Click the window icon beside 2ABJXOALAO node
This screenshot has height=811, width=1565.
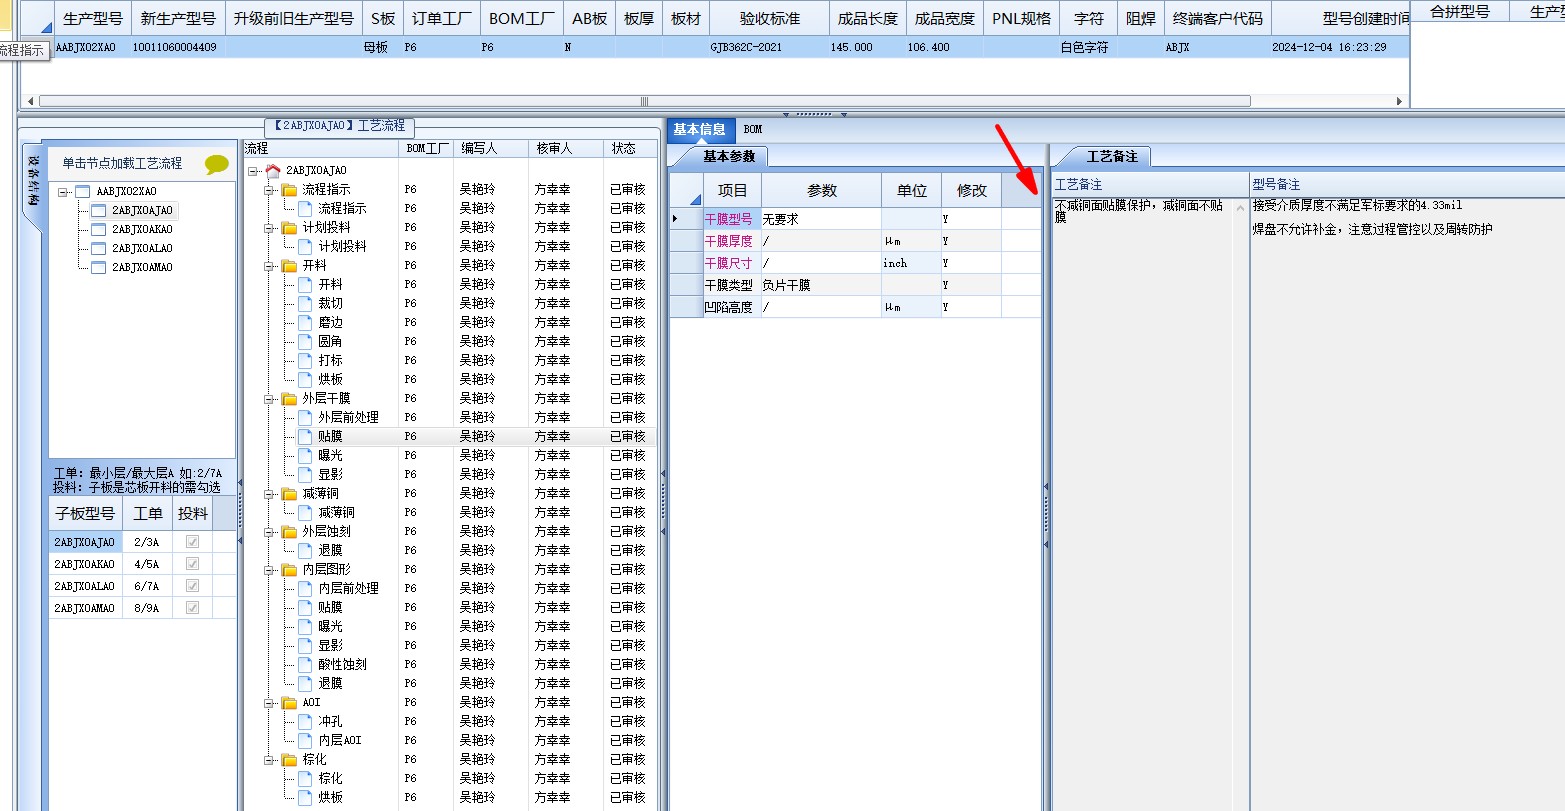click(98, 249)
